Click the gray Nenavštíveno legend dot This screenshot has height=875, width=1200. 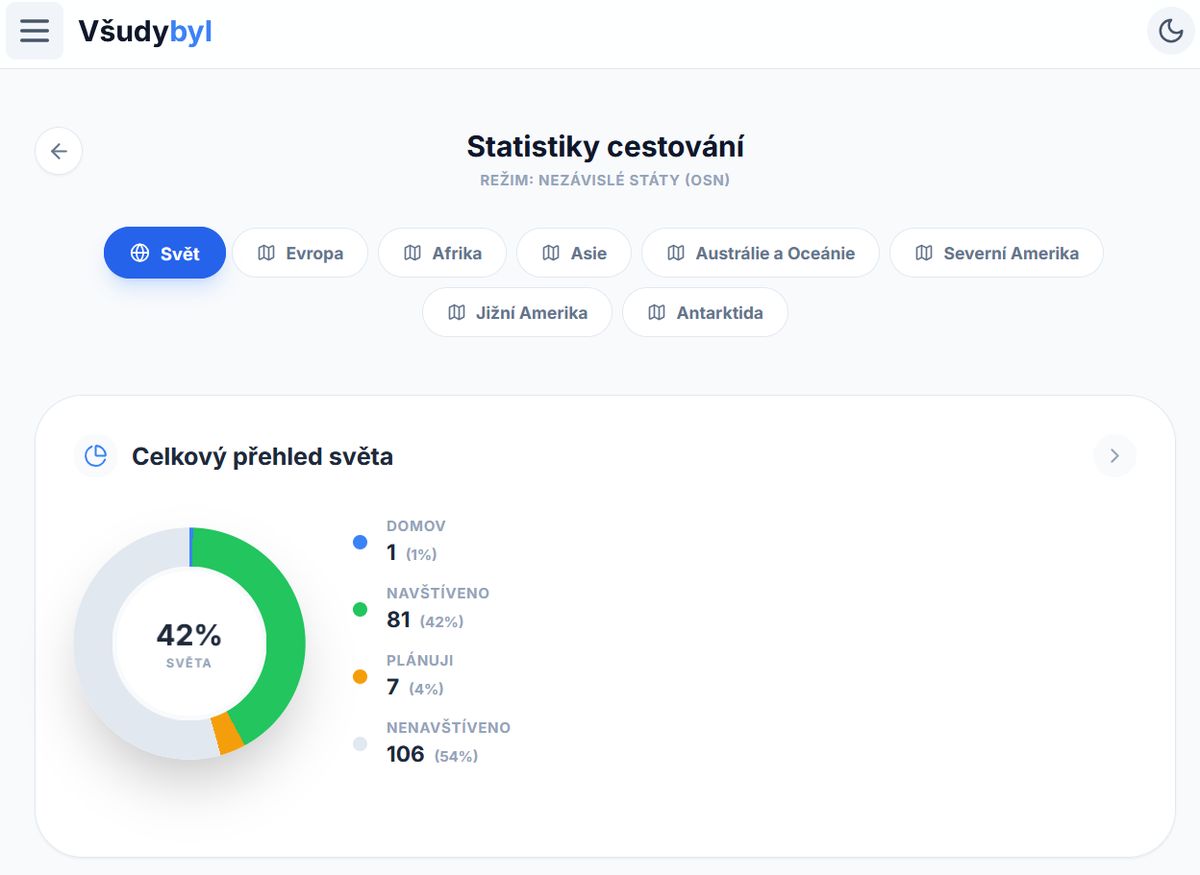pos(360,744)
